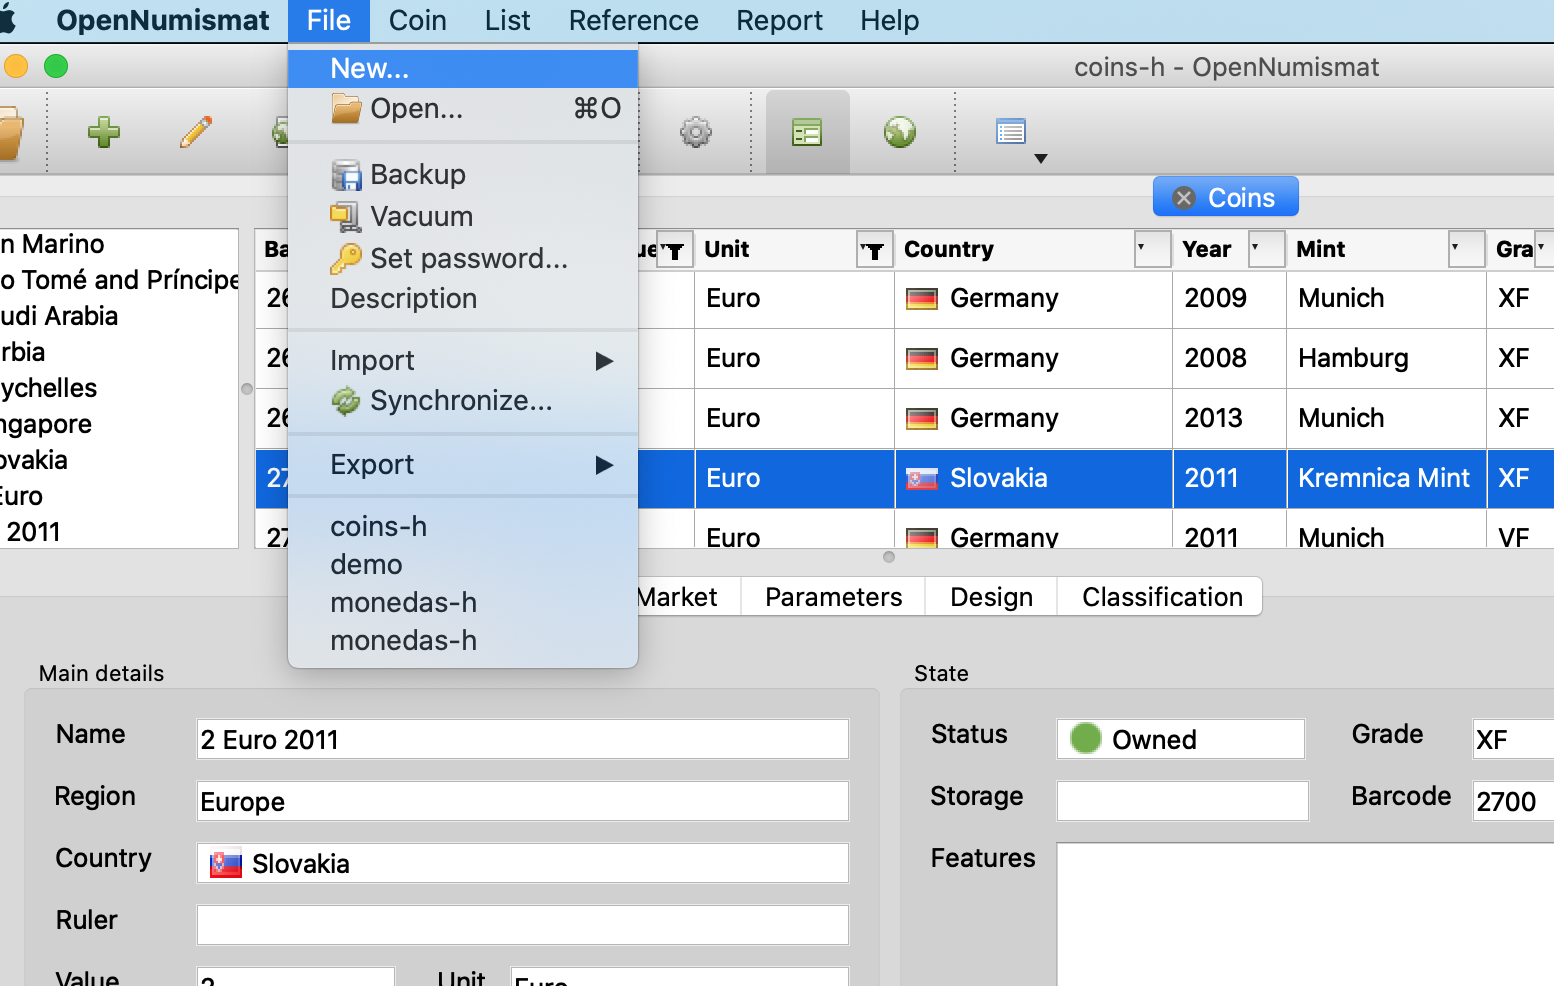Open dropdown arrow beside list icon

coord(1041,159)
